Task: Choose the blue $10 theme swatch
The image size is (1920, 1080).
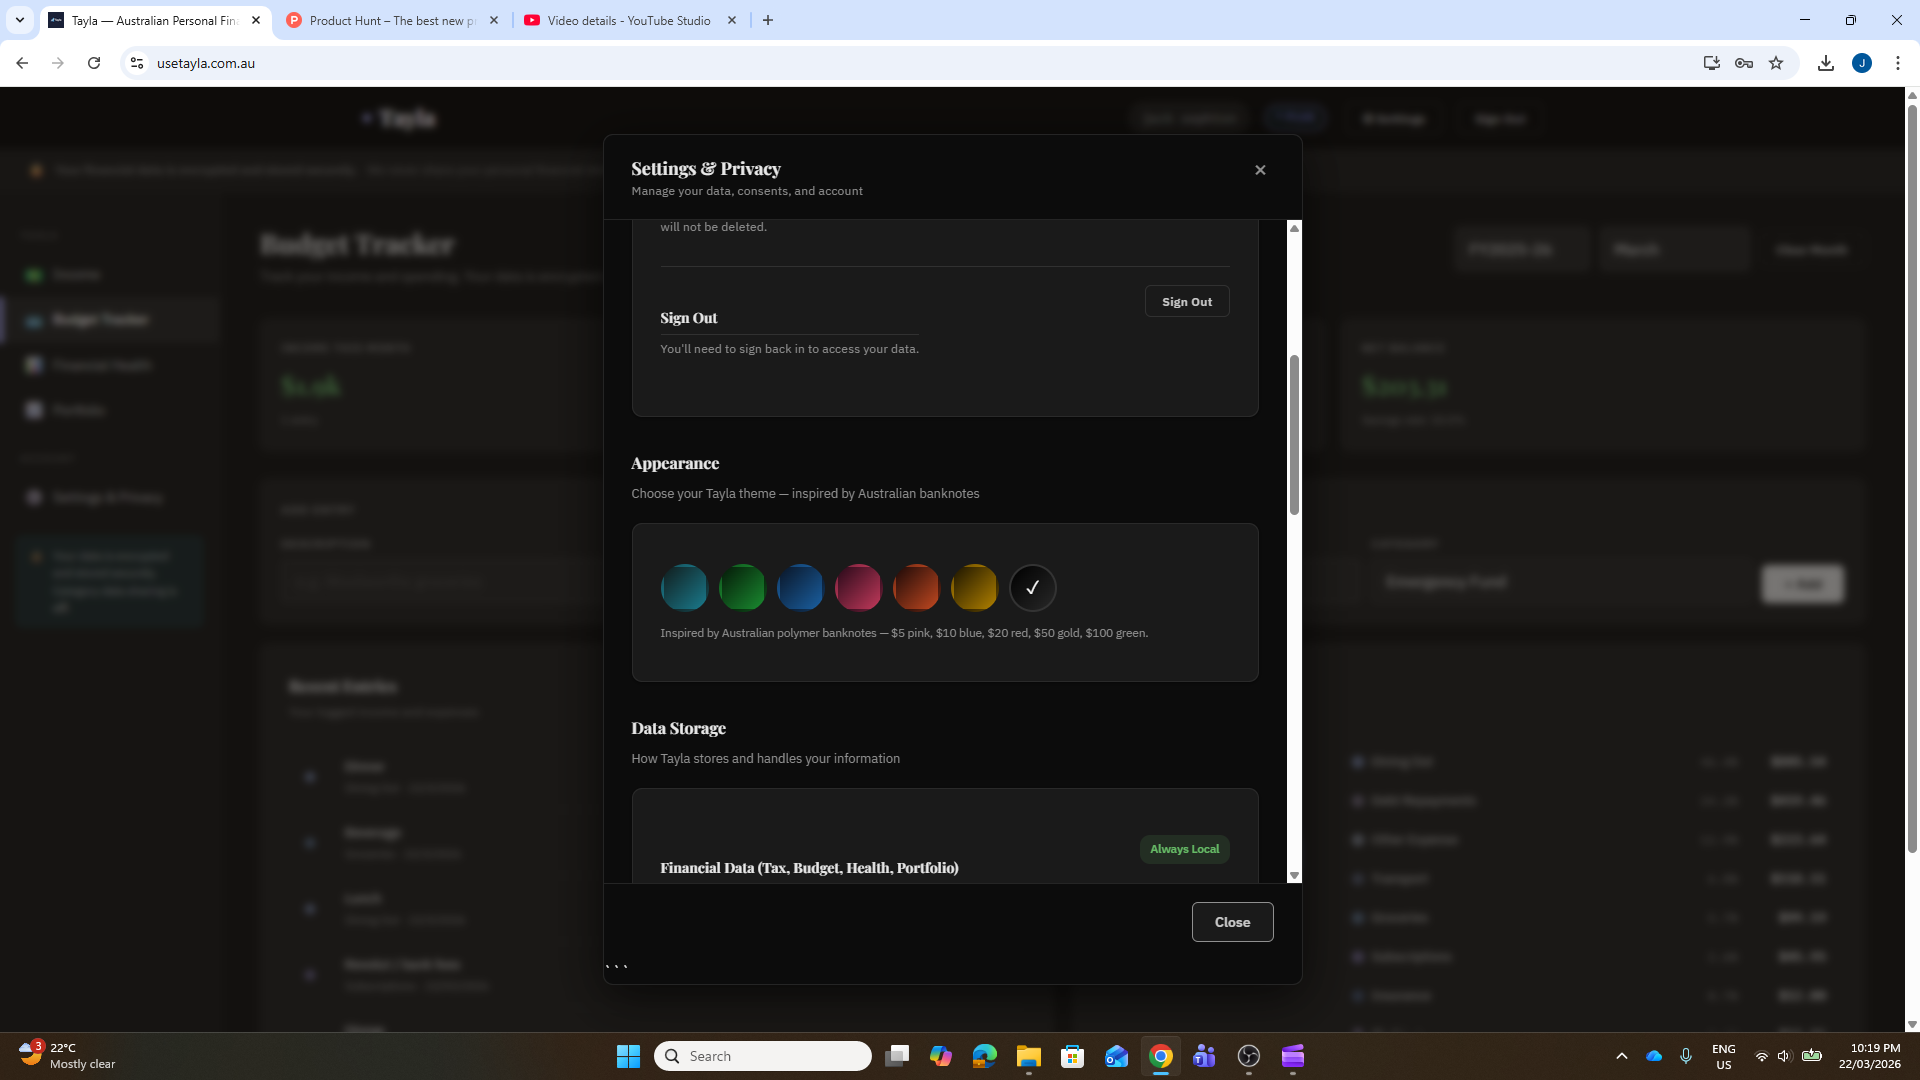Action: click(800, 587)
